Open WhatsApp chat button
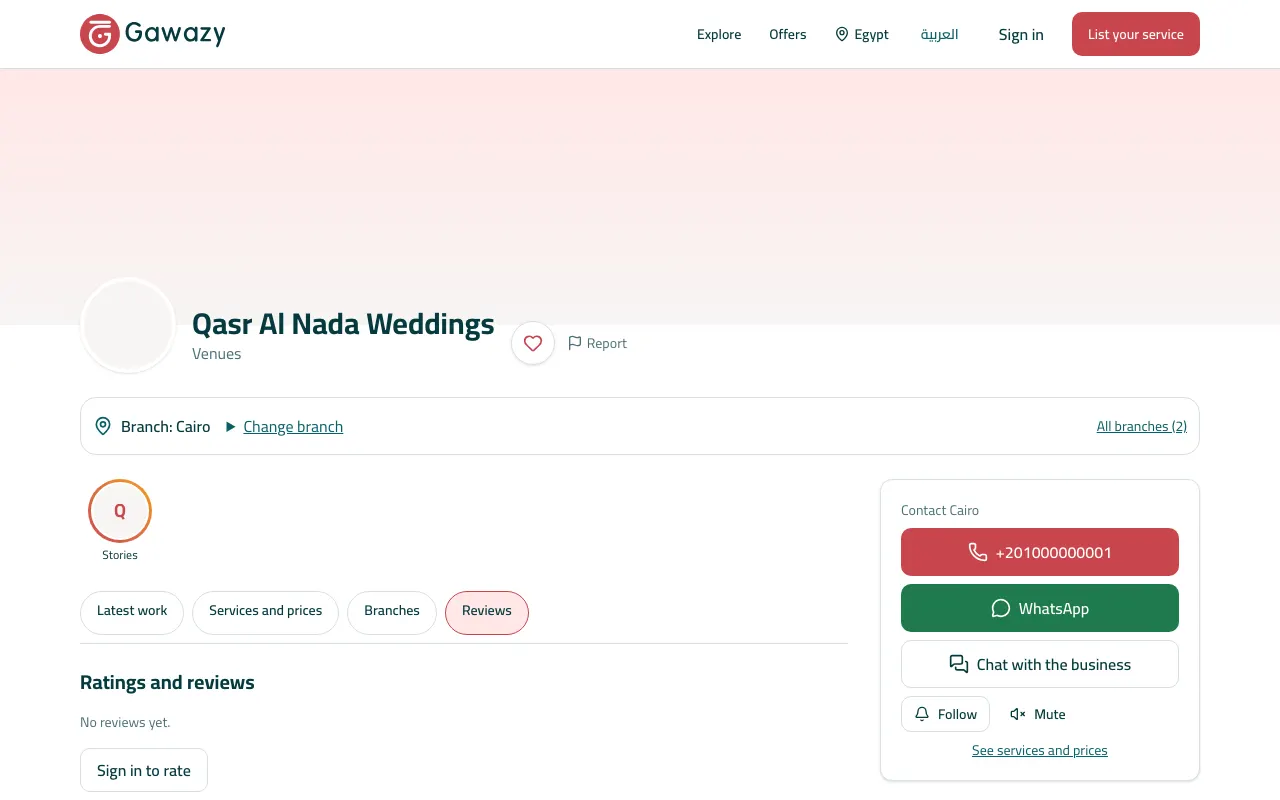This screenshot has height=800, width=1280. pos(1040,608)
